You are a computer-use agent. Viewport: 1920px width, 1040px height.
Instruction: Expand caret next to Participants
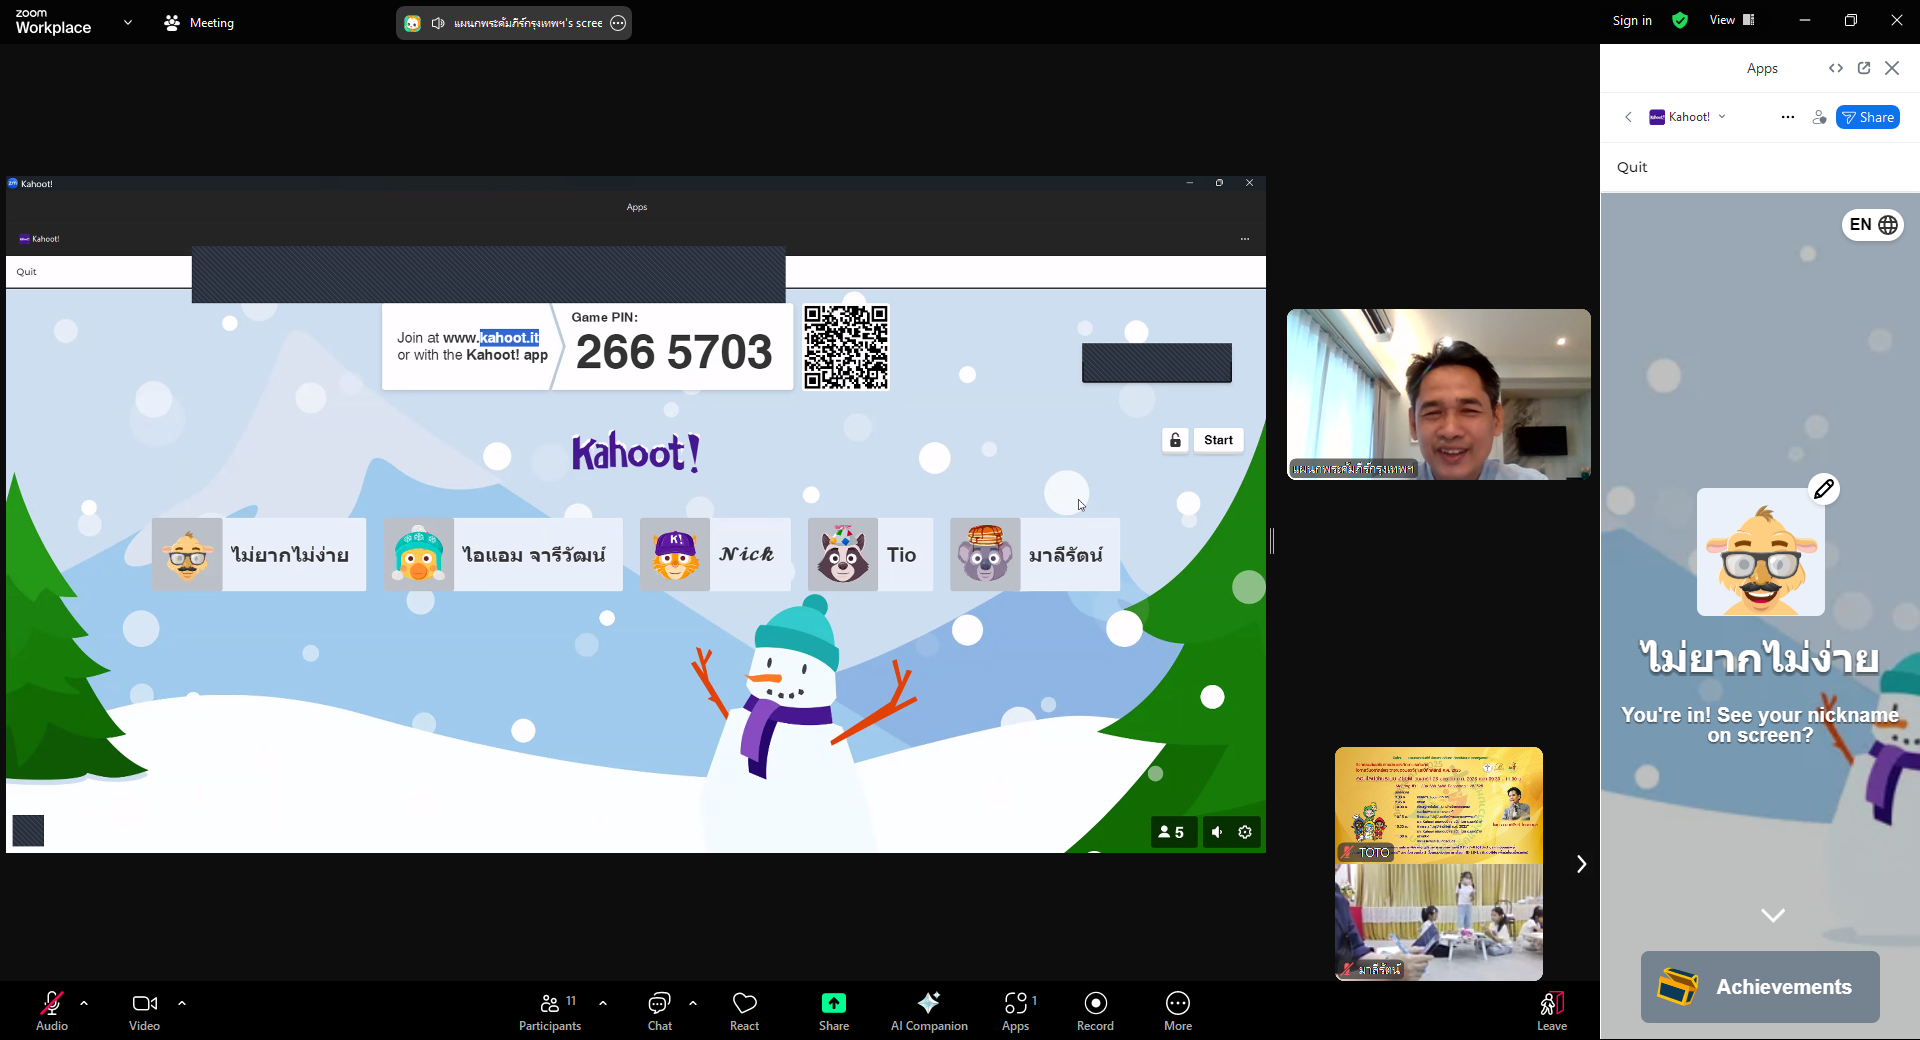[x=603, y=1003]
